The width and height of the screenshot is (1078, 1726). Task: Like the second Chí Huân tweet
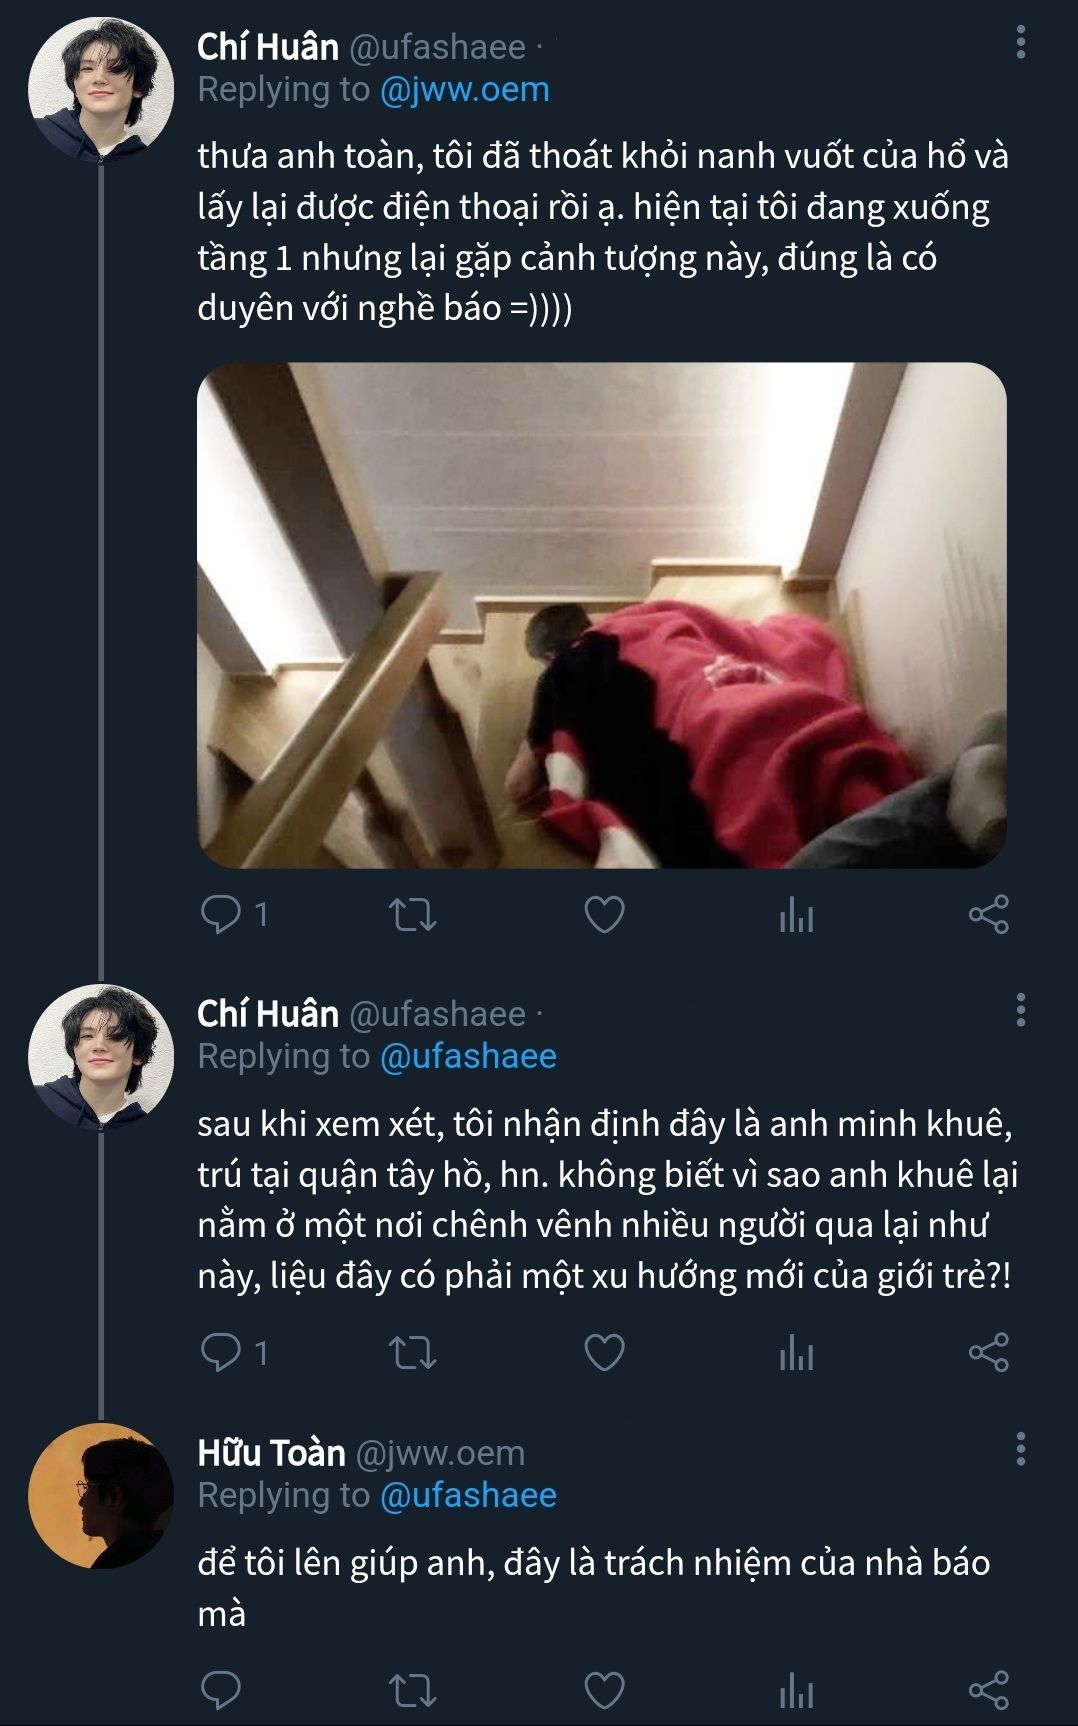[604, 1352]
